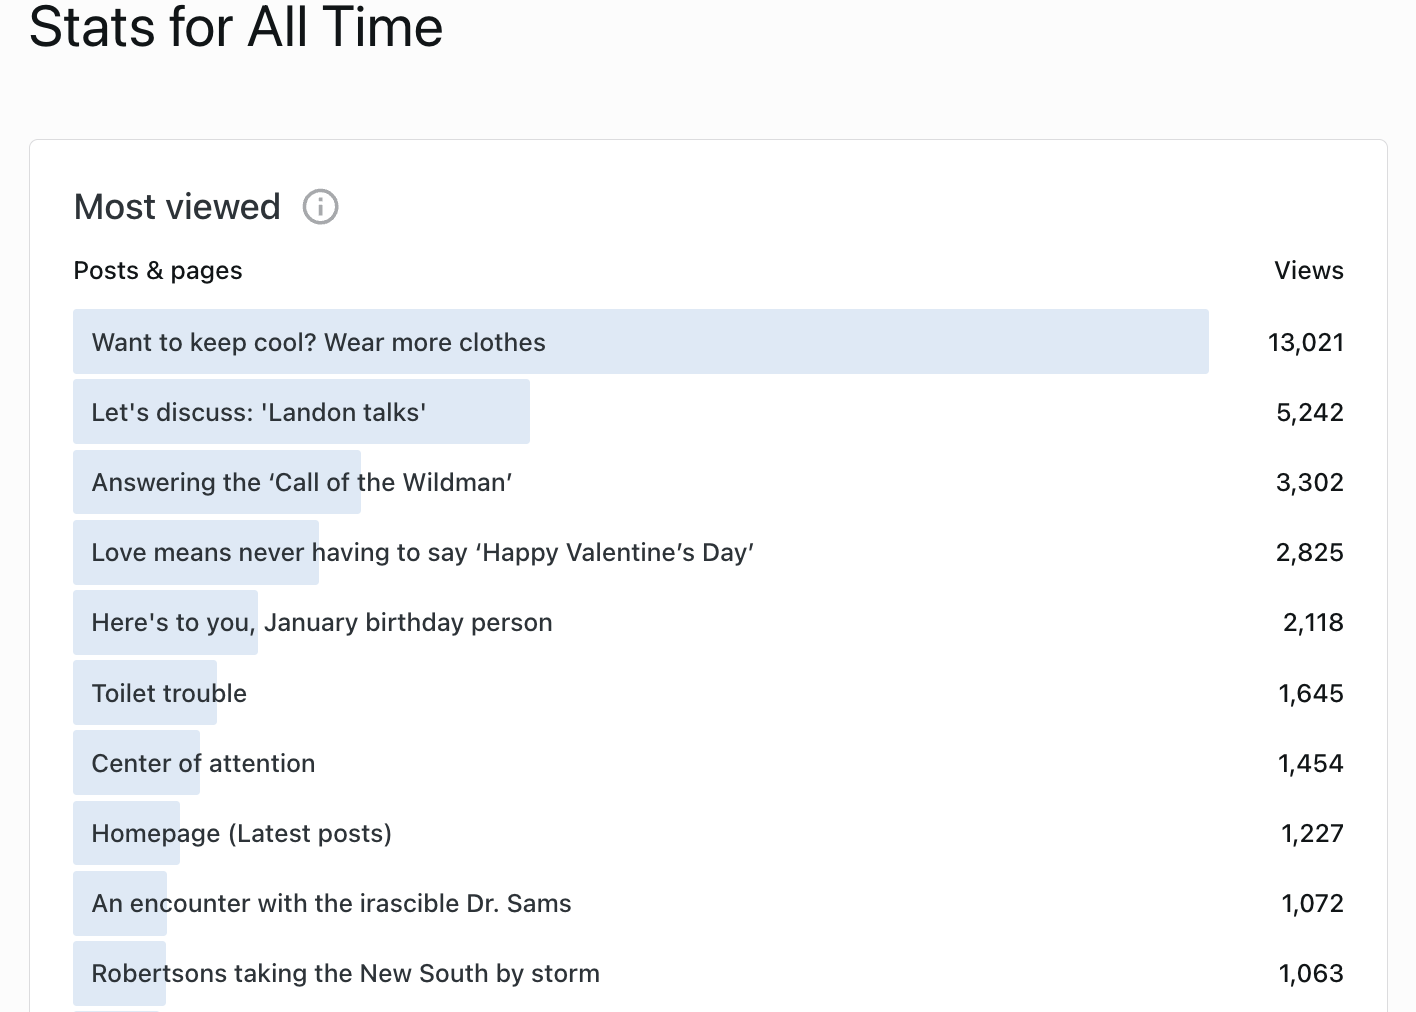Click the 5,242 views count
This screenshot has height=1012, width=1416.
point(1309,413)
